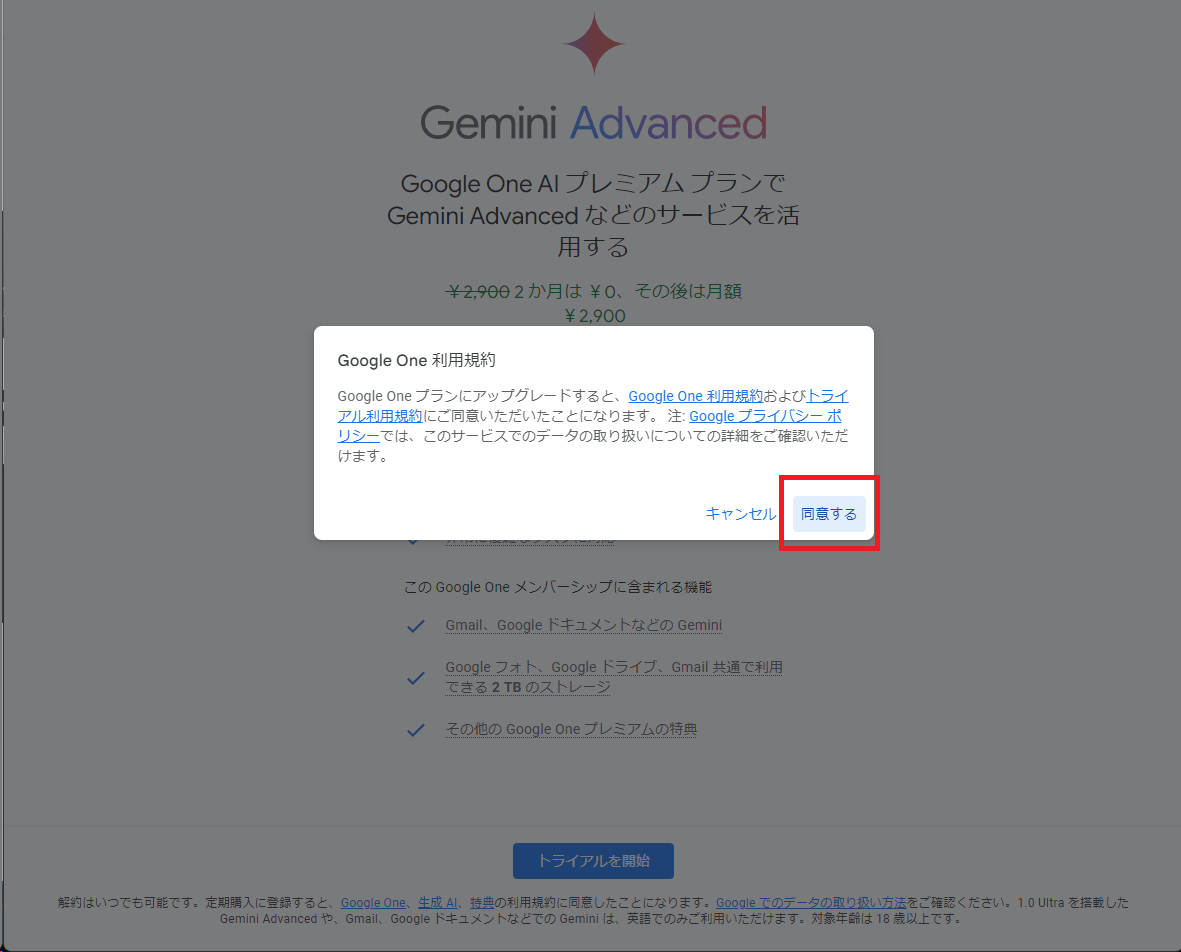Click the 2 TB のストレージ feature text
Screen dimensions: 1181x952
click(x=614, y=677)
